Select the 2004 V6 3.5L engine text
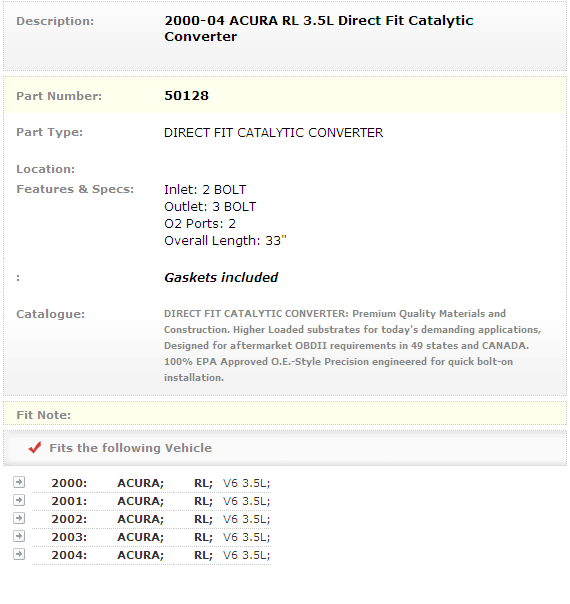Screen dimensions: 570x604 [x=246, y=555]
